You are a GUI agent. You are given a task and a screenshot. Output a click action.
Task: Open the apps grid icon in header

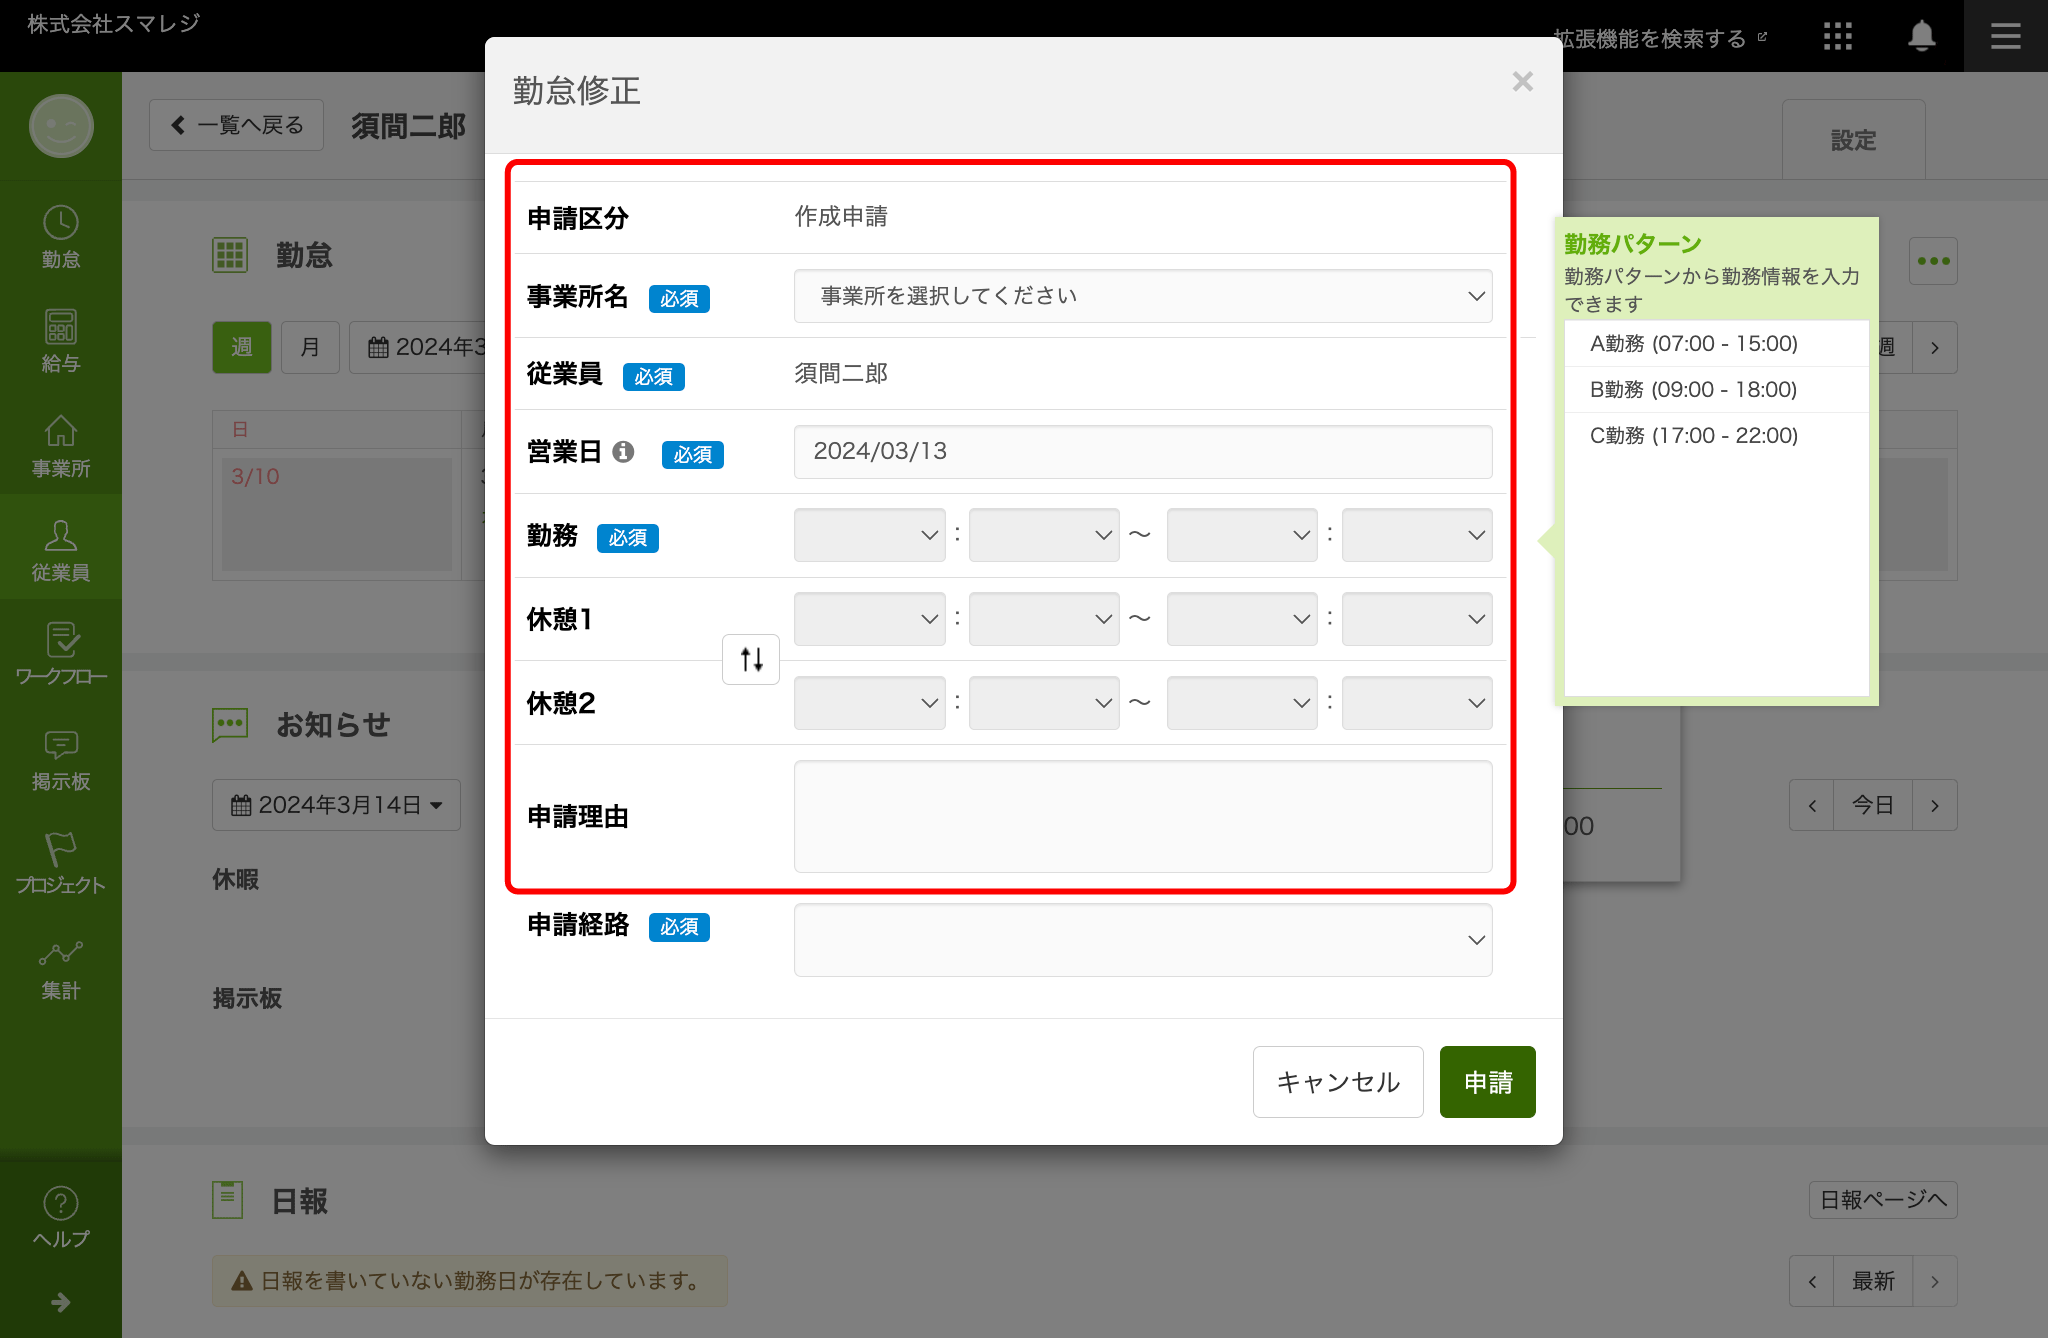click(x=1837, y=37)
